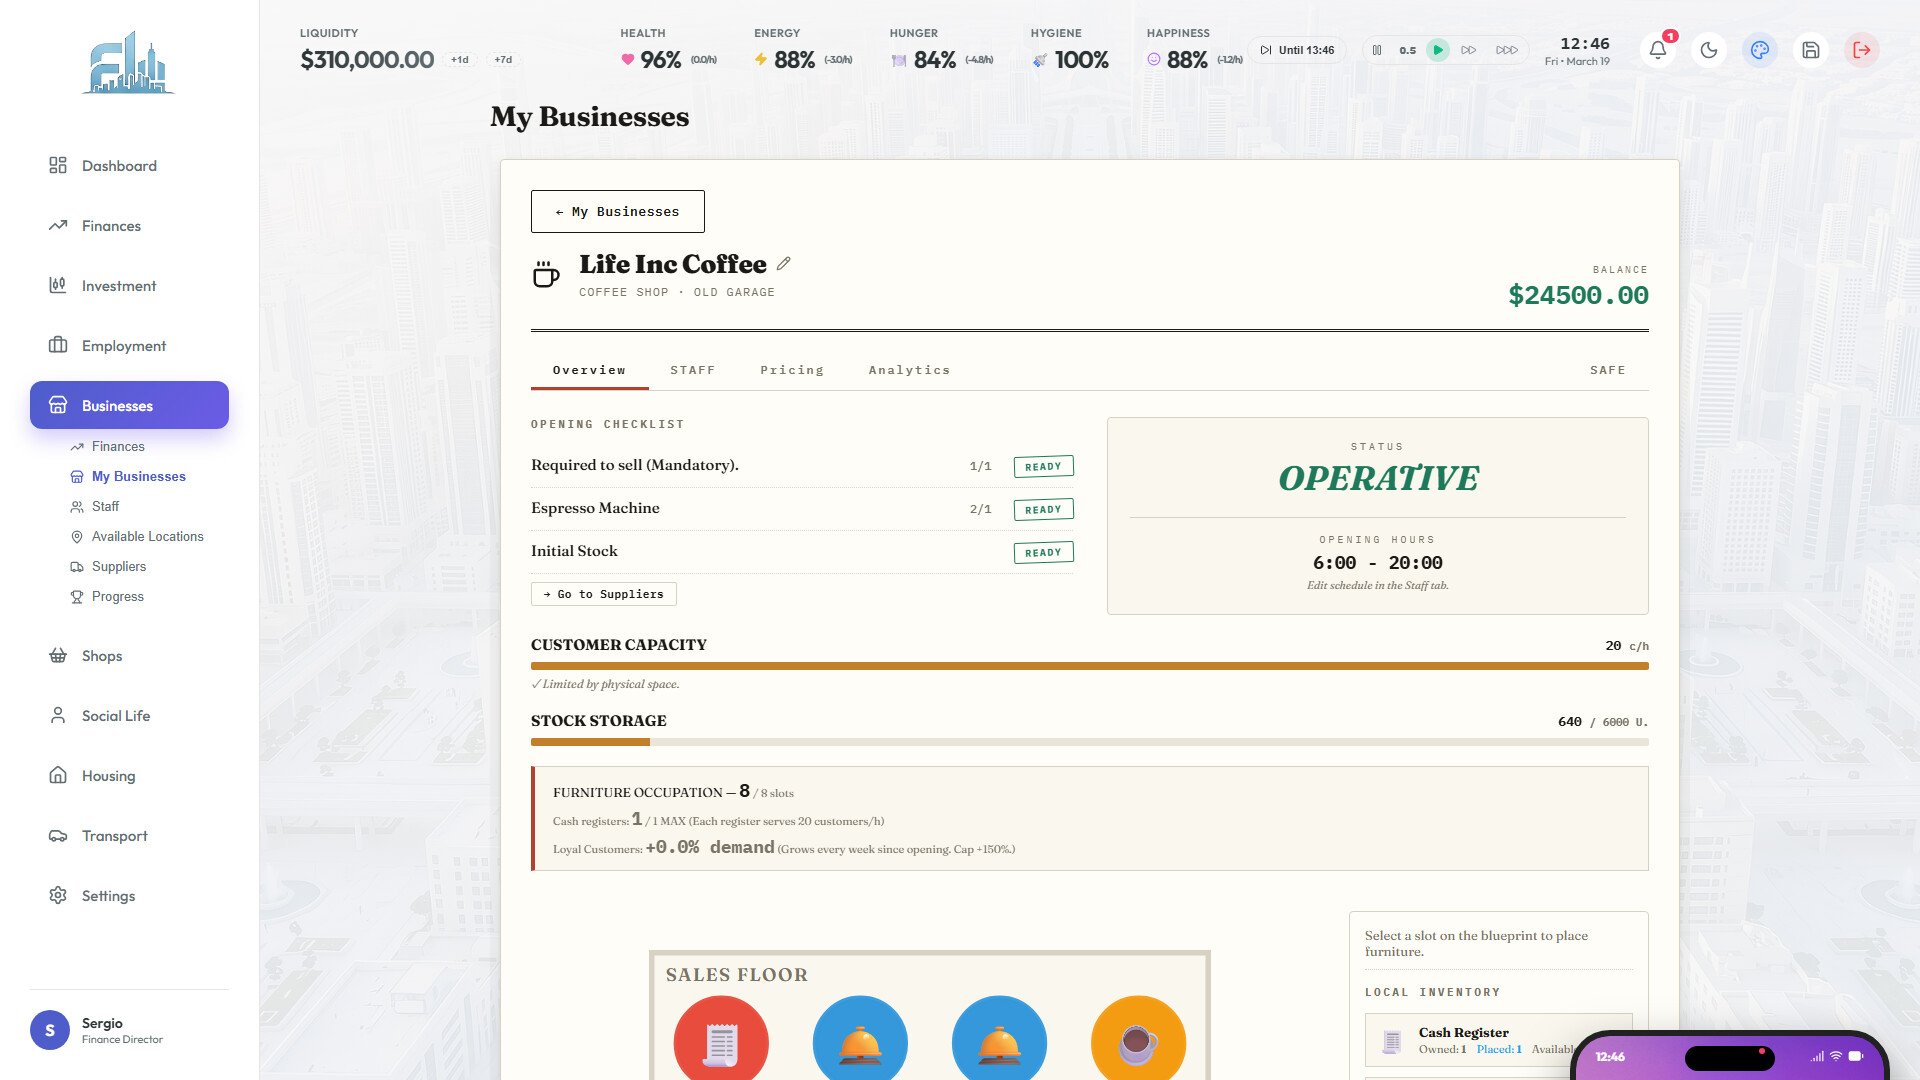The image size is (1920, 1080).
Task: Open the Employment section
Action: tap(129, 345)
